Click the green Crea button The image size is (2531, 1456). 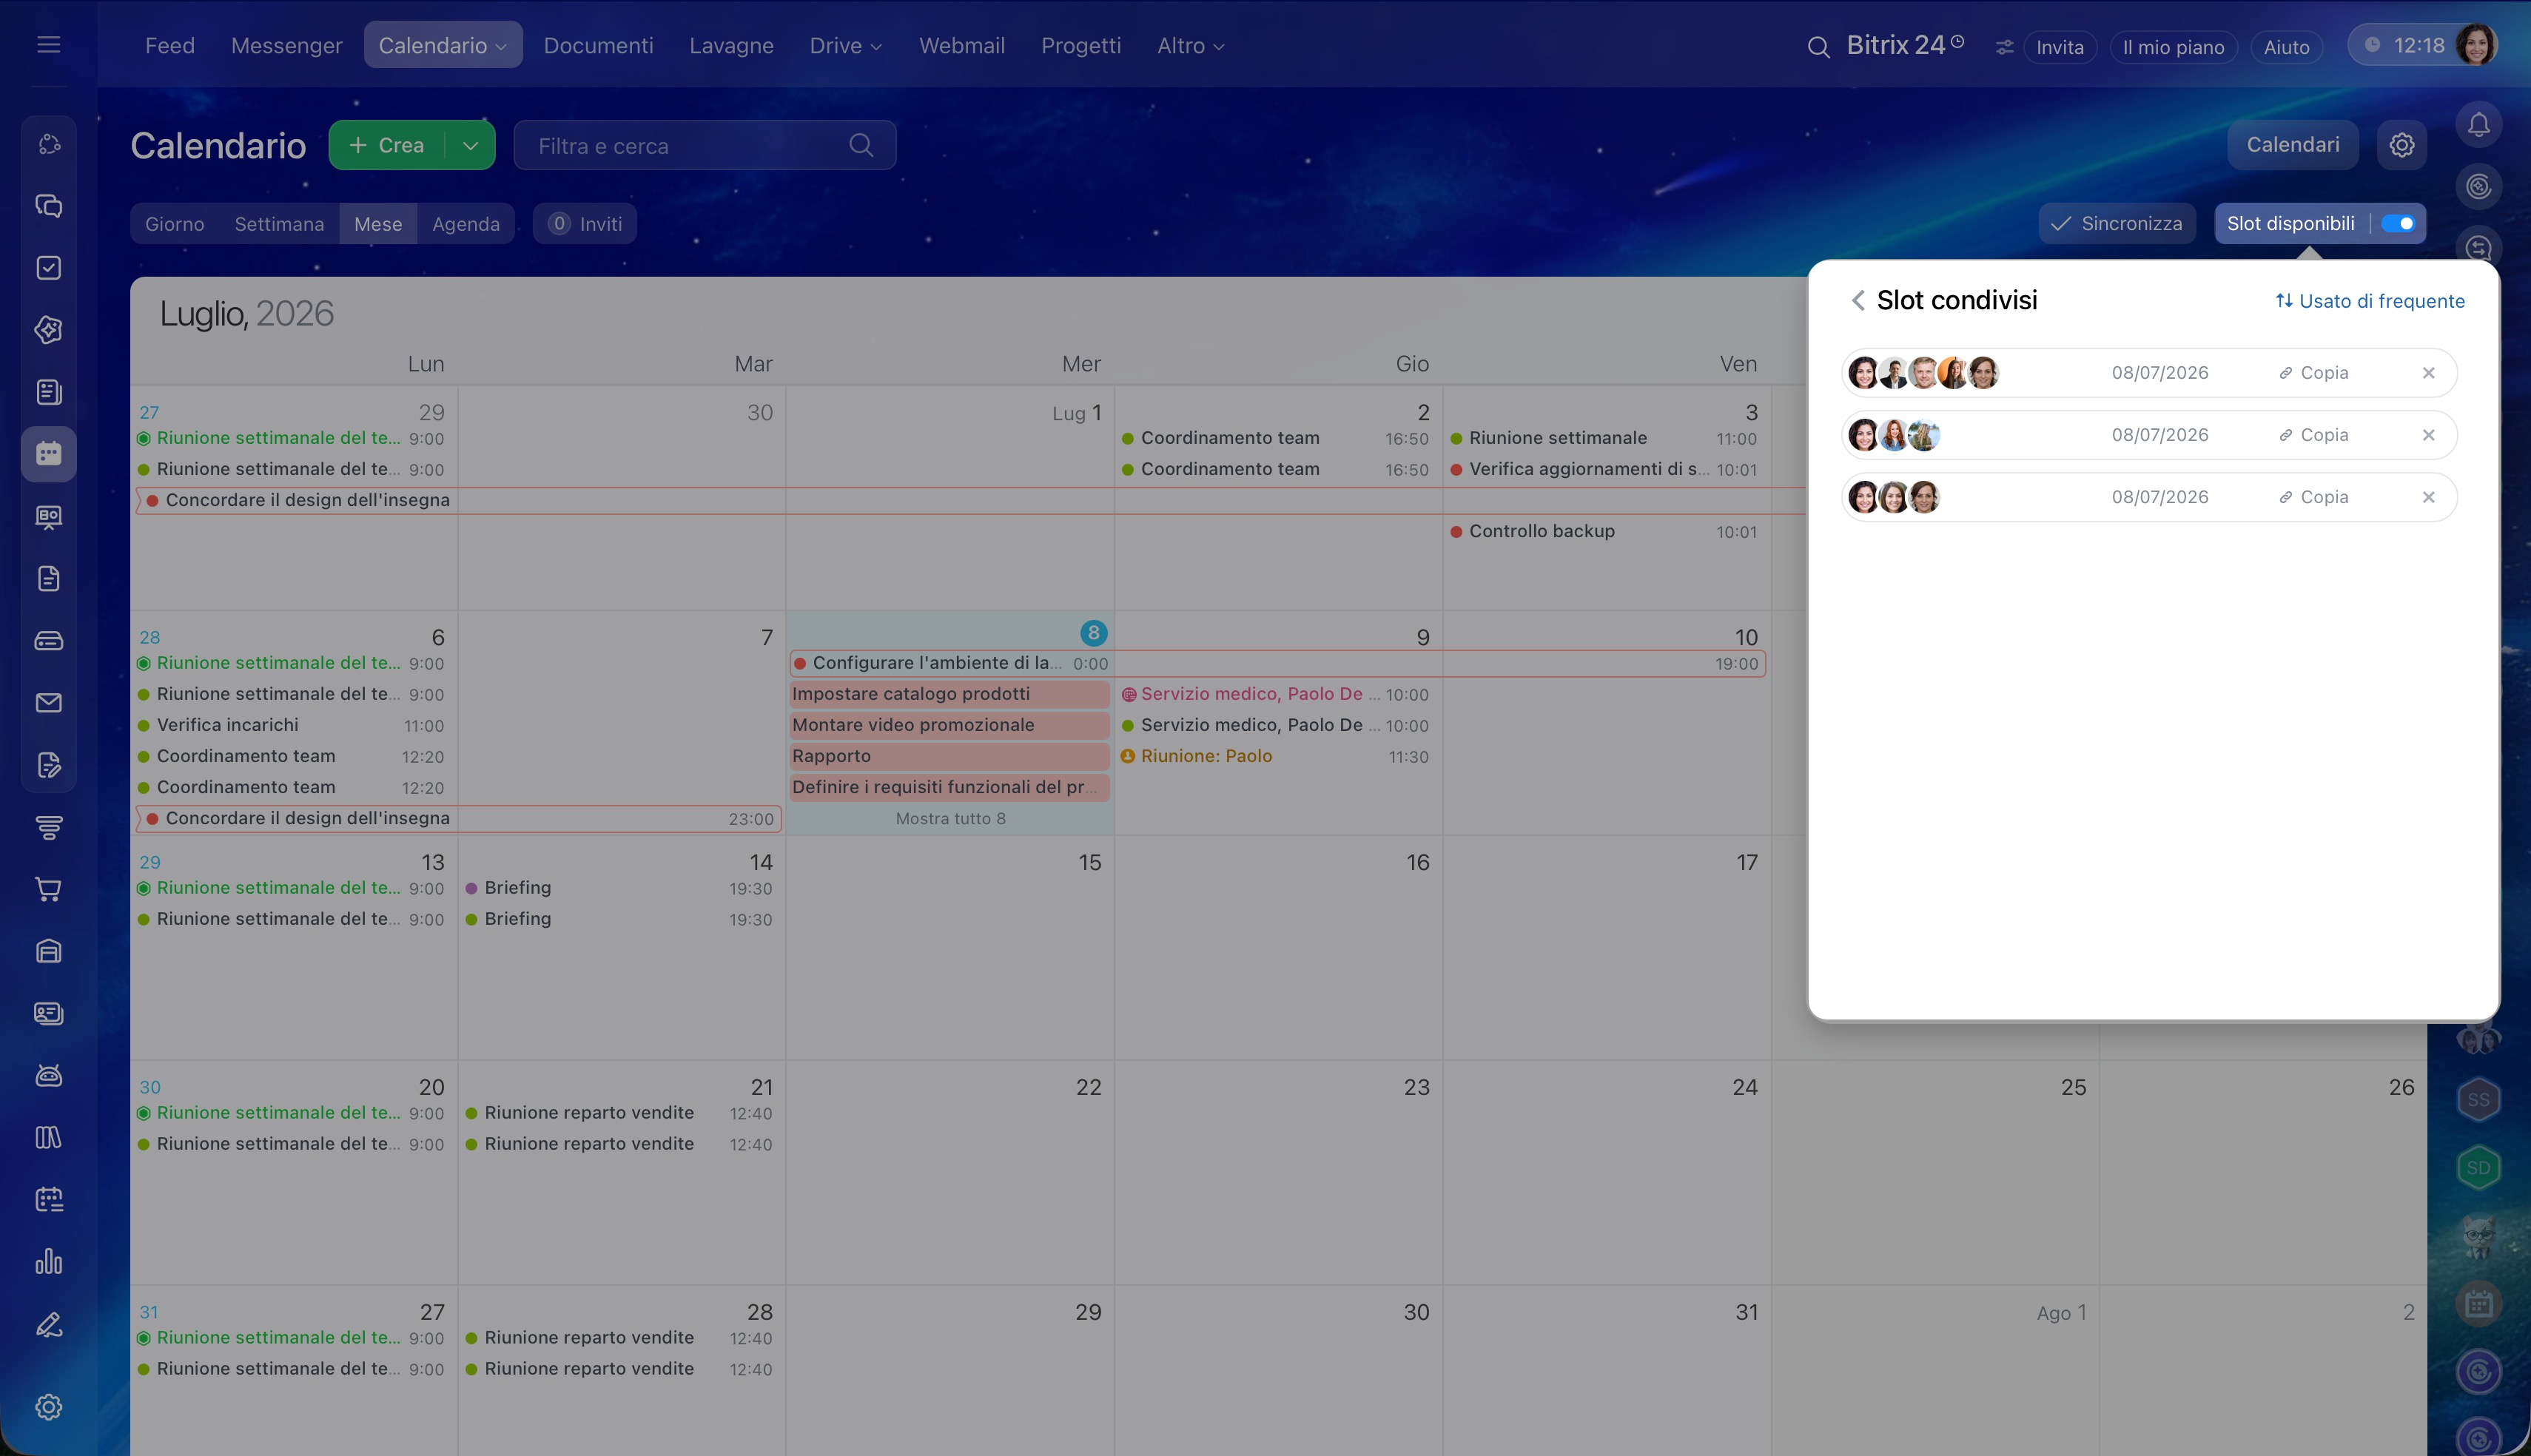(x=387, y=145)
